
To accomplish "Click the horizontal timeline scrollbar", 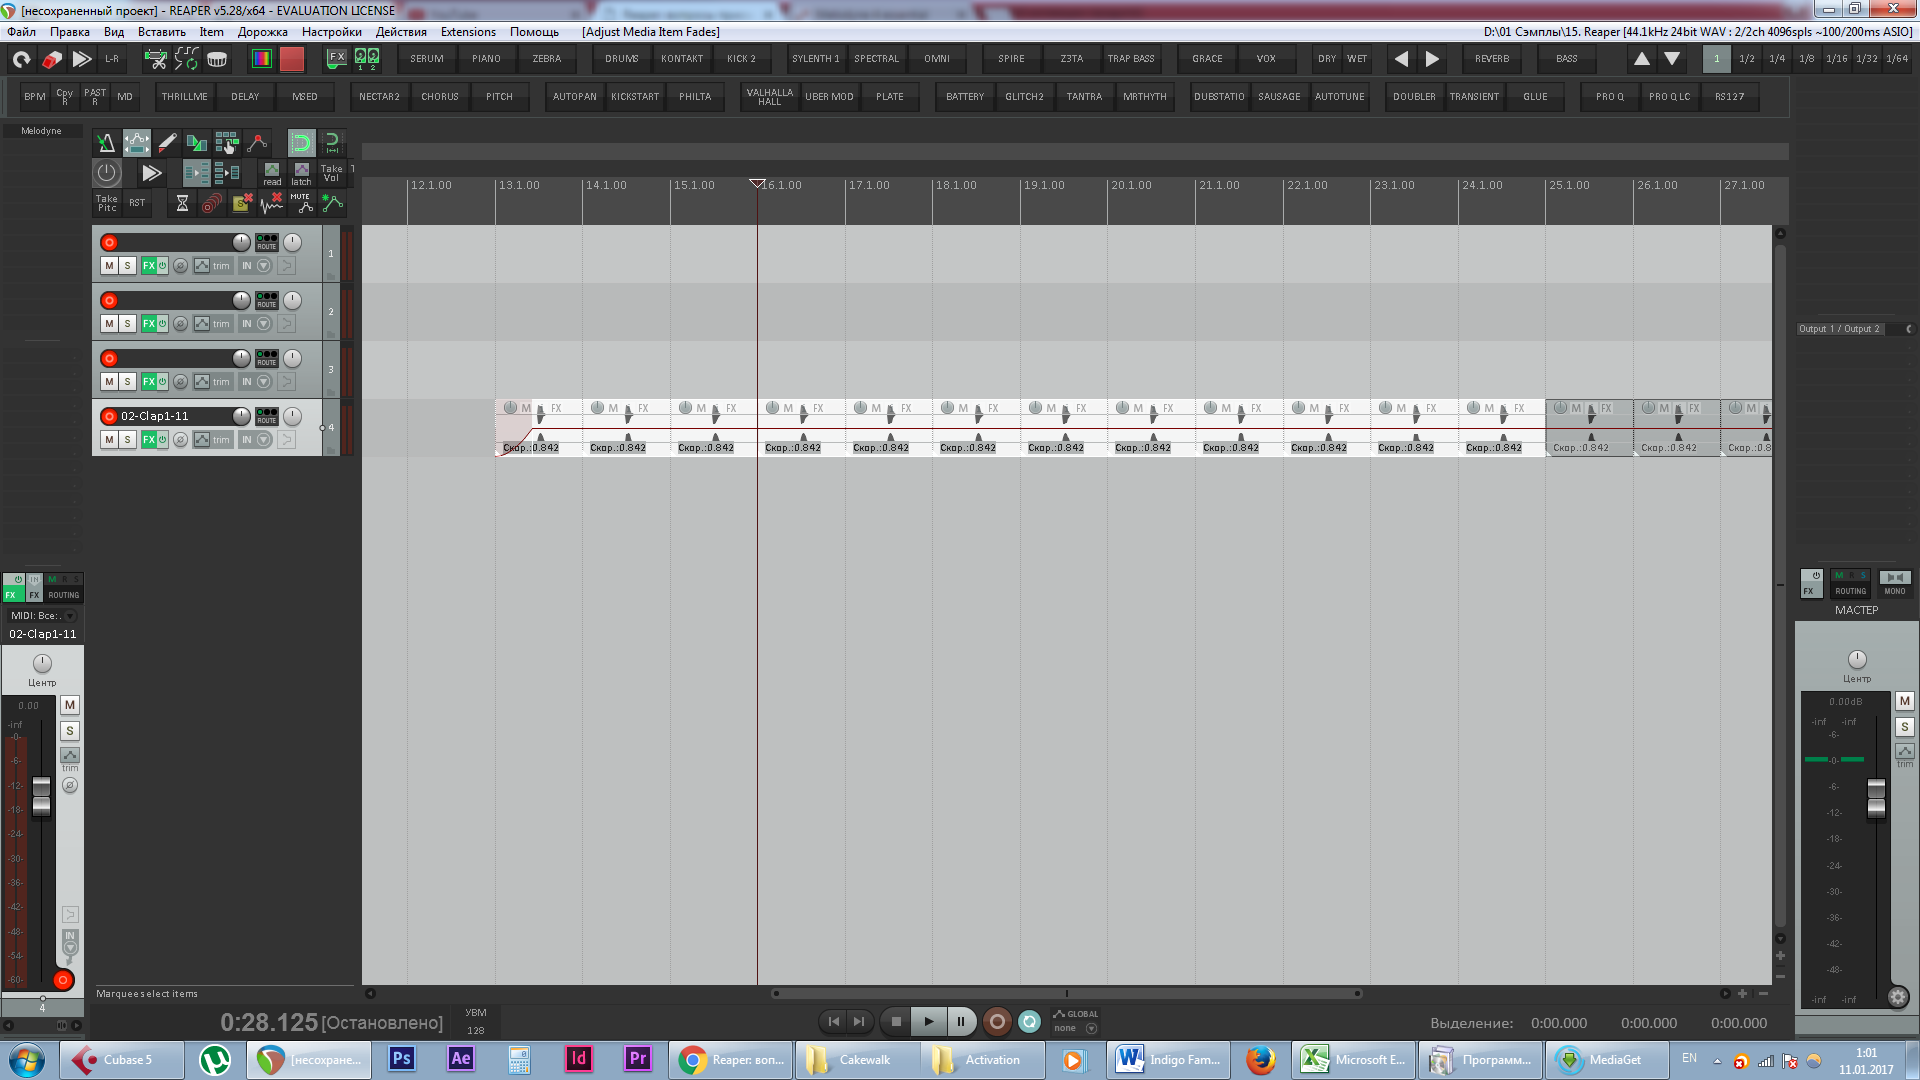I will click(x=1066, y=994).
